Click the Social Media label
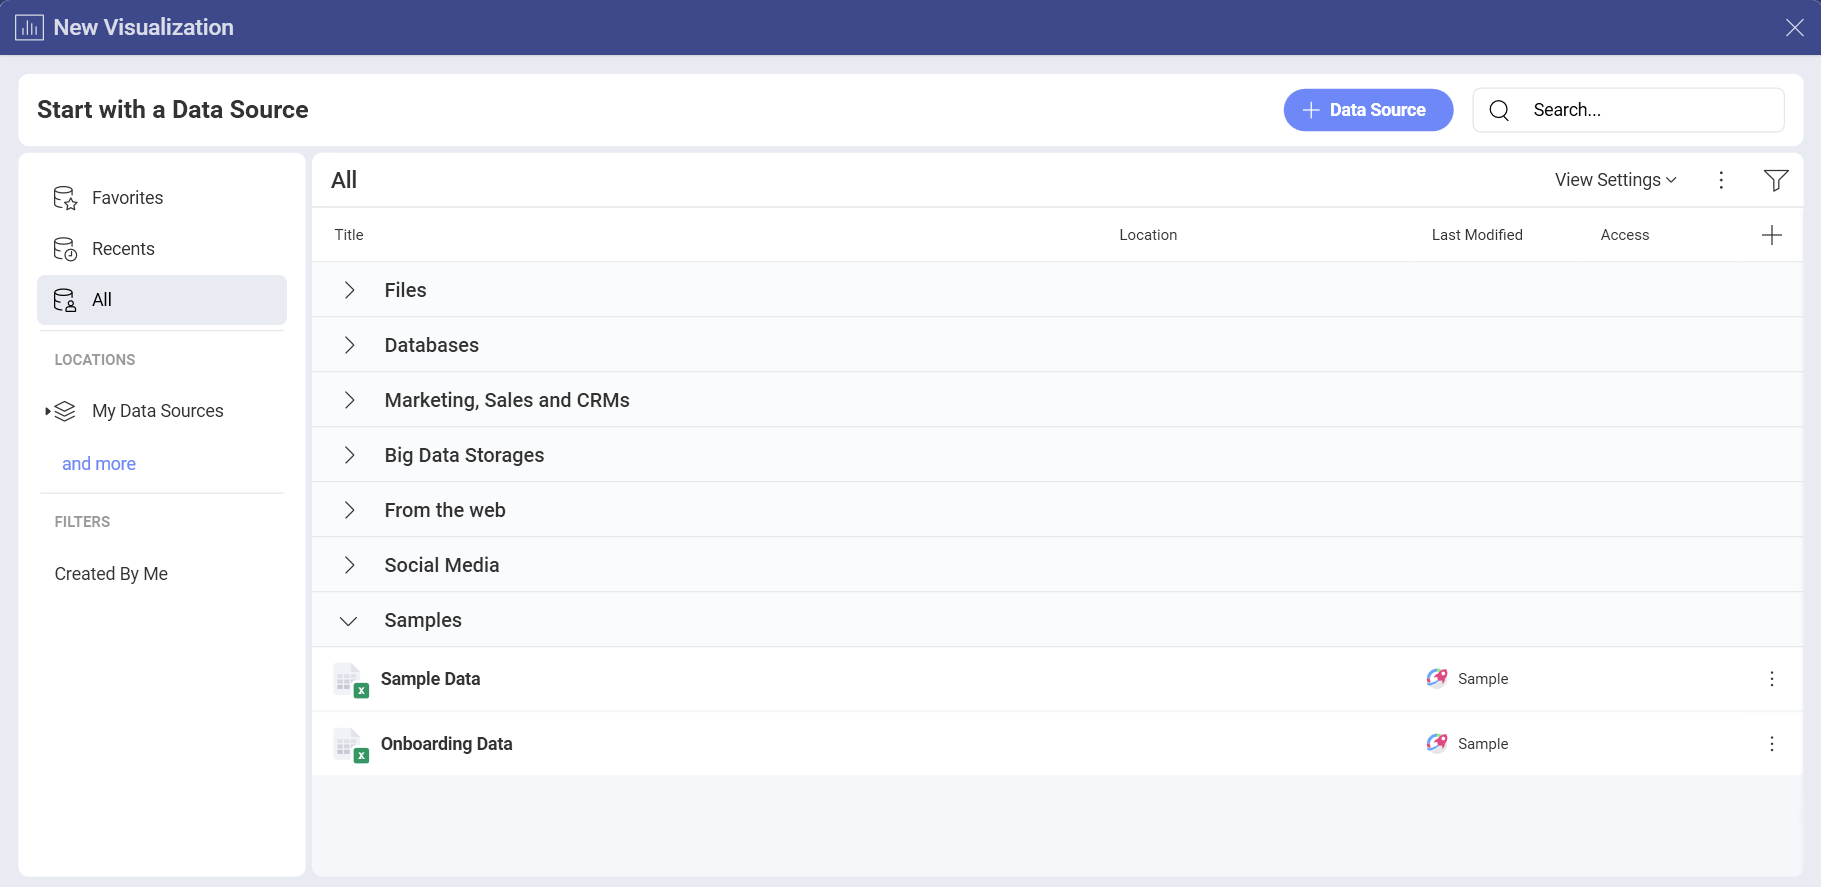 coord(441,565)
